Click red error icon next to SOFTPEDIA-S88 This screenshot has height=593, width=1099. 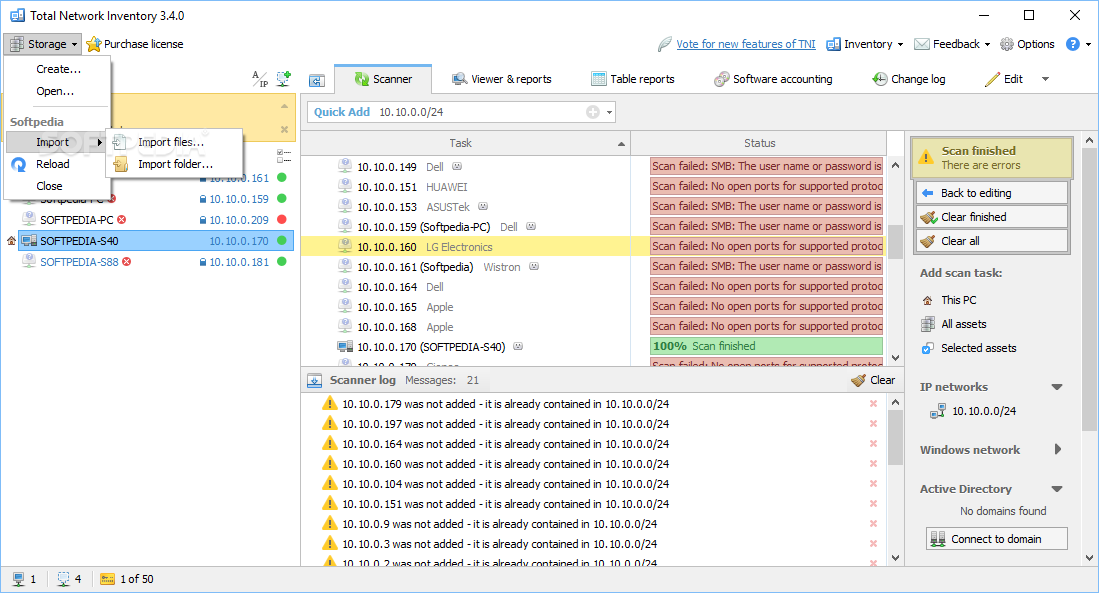[x=127, y=261]
